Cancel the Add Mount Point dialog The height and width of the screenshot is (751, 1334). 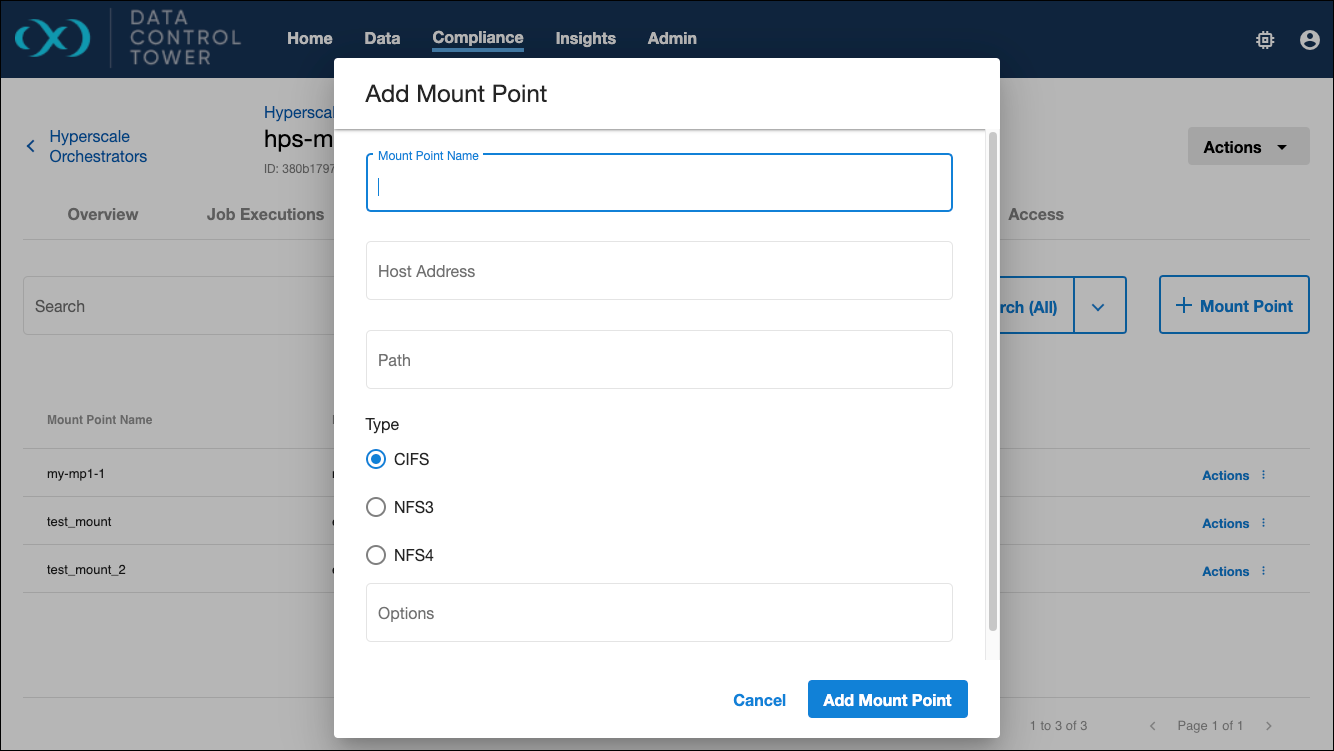(759, 700)
